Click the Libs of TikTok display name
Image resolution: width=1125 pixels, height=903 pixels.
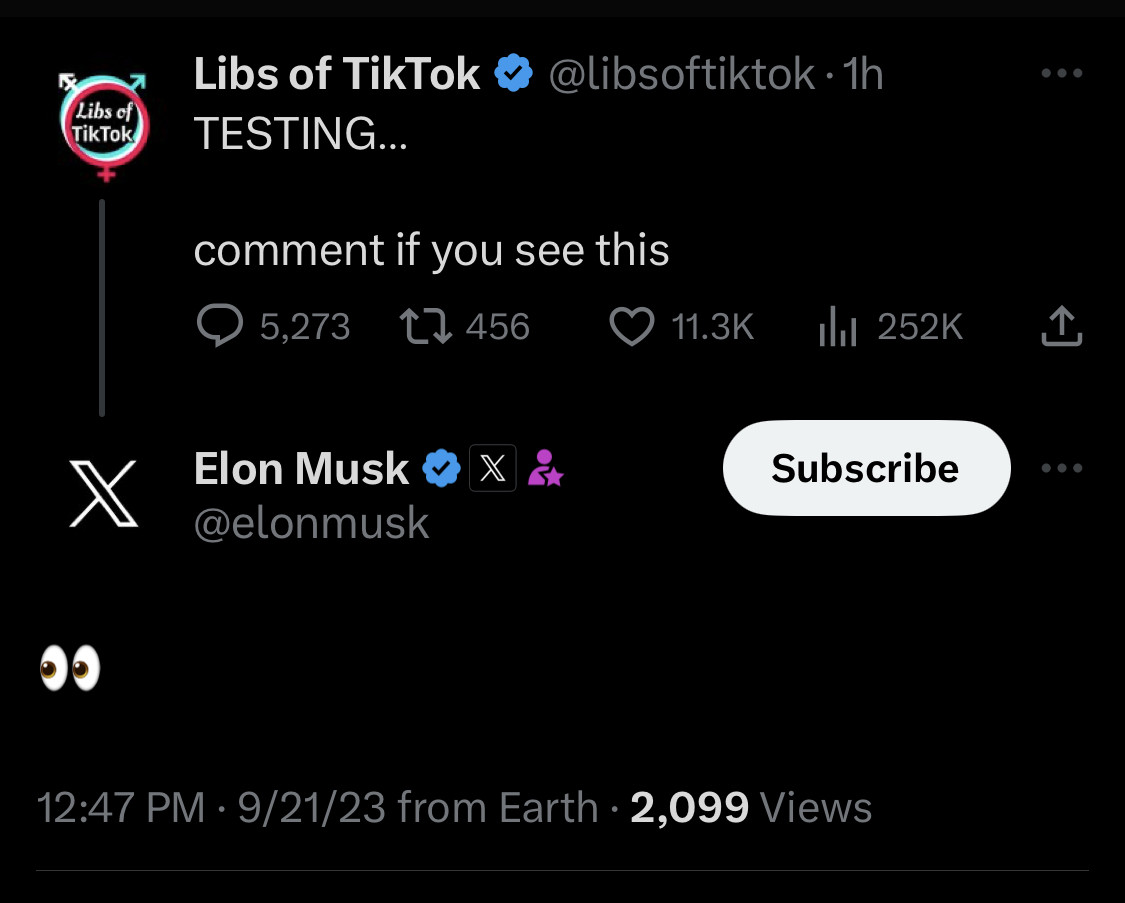pos(337,74)
